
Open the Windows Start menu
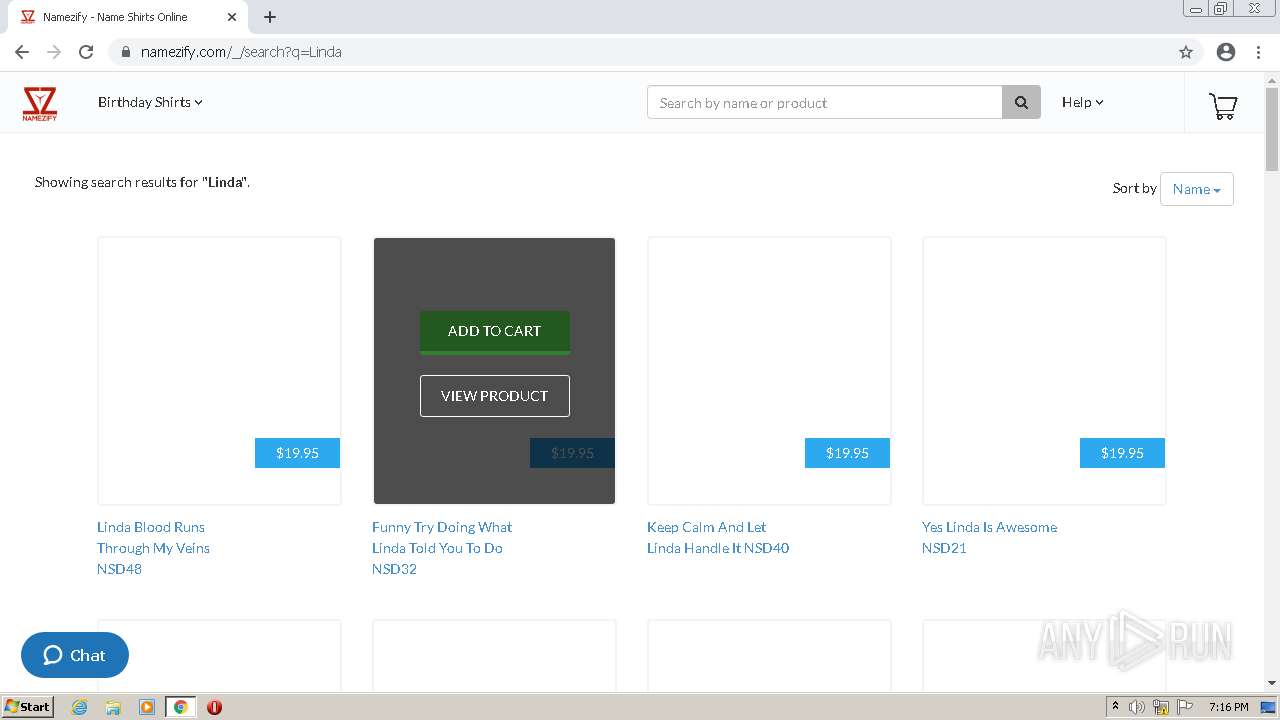pos(28,706)
